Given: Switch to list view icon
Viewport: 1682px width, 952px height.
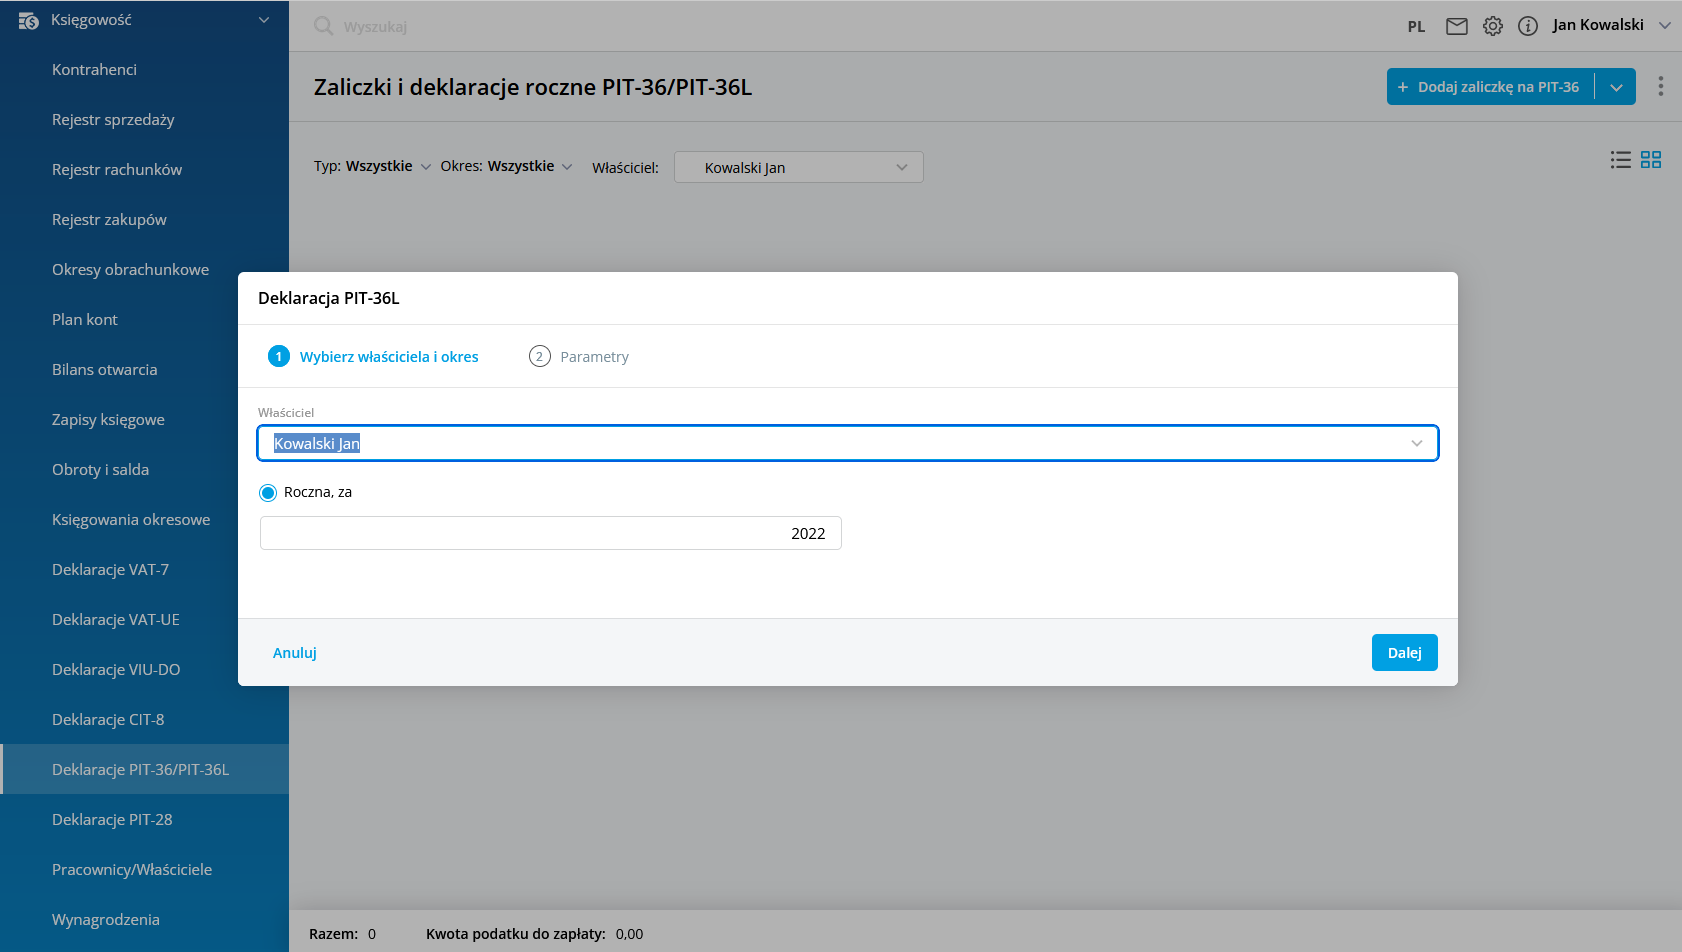Looking at the screenshot, I should pyautogui.click(x=1620, y=160).
